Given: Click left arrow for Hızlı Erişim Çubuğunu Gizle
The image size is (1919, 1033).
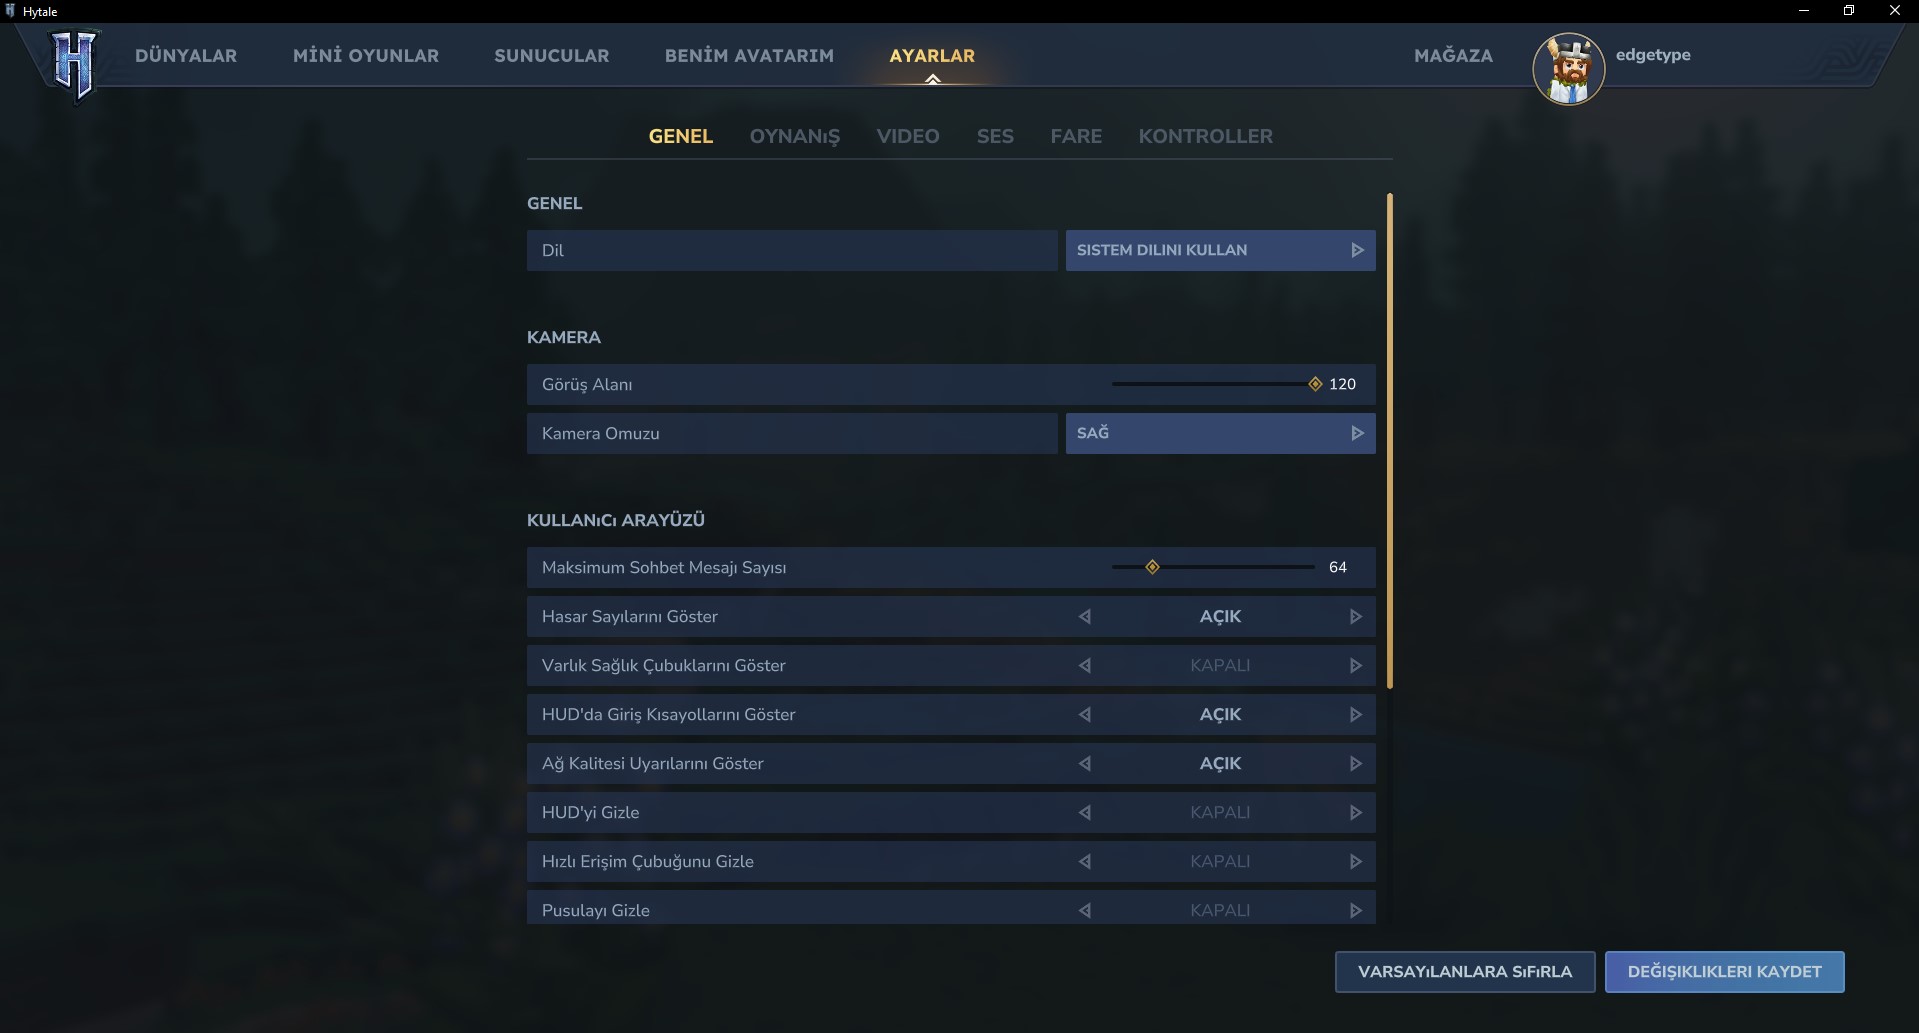Looking at the screenshot, I should (1085, 862).
